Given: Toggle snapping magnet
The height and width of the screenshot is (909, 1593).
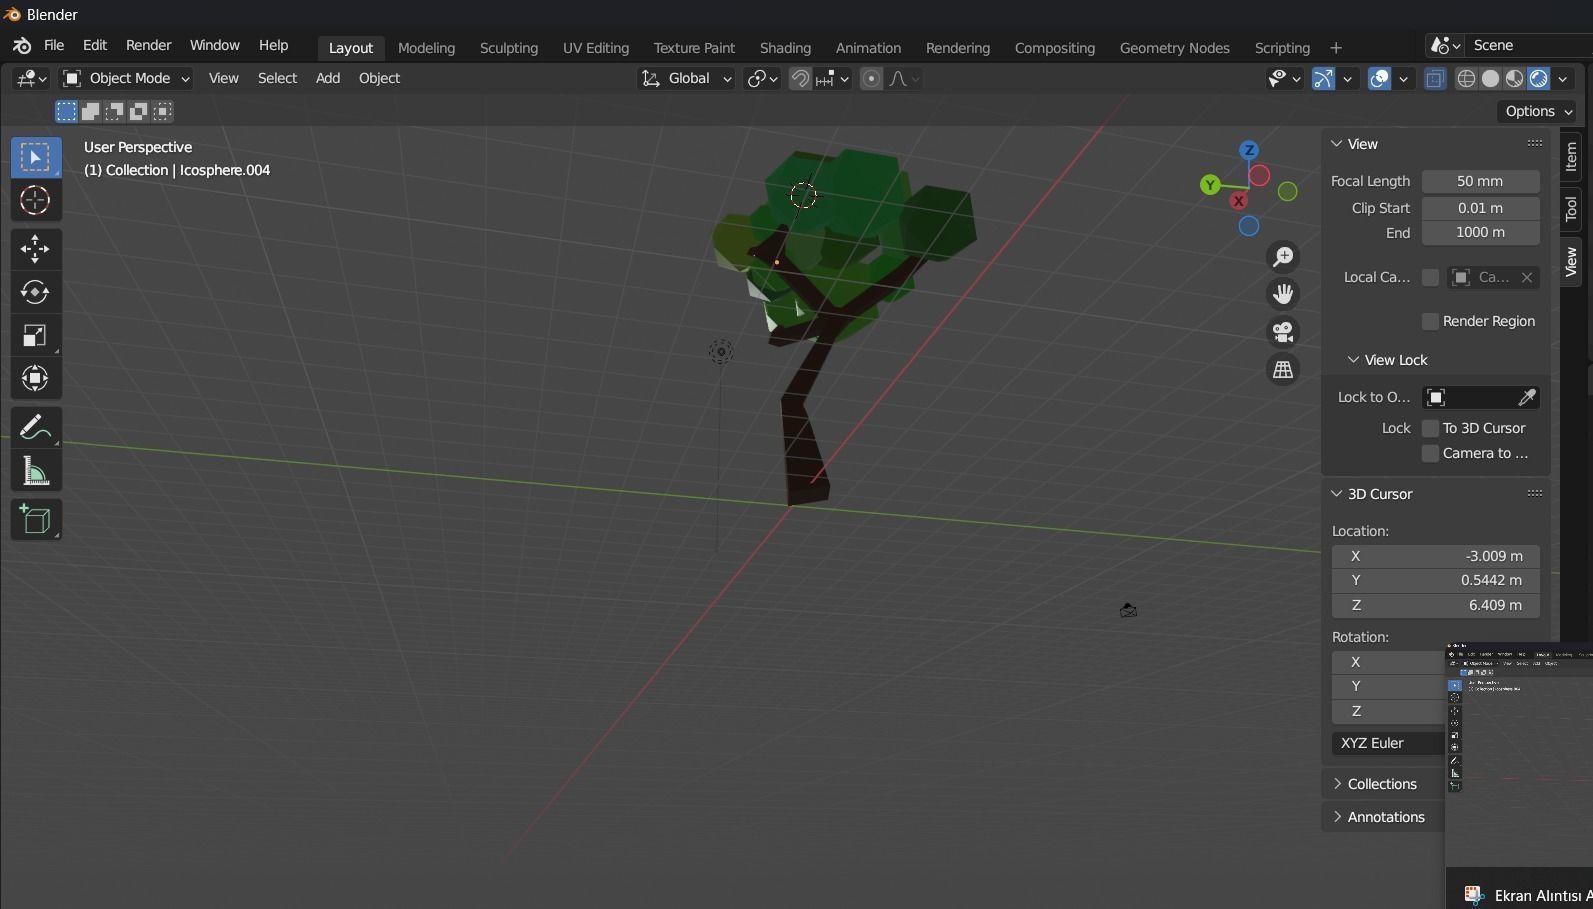Looking at the screenshot, I should pyautogui.click(x=800, y=79).
